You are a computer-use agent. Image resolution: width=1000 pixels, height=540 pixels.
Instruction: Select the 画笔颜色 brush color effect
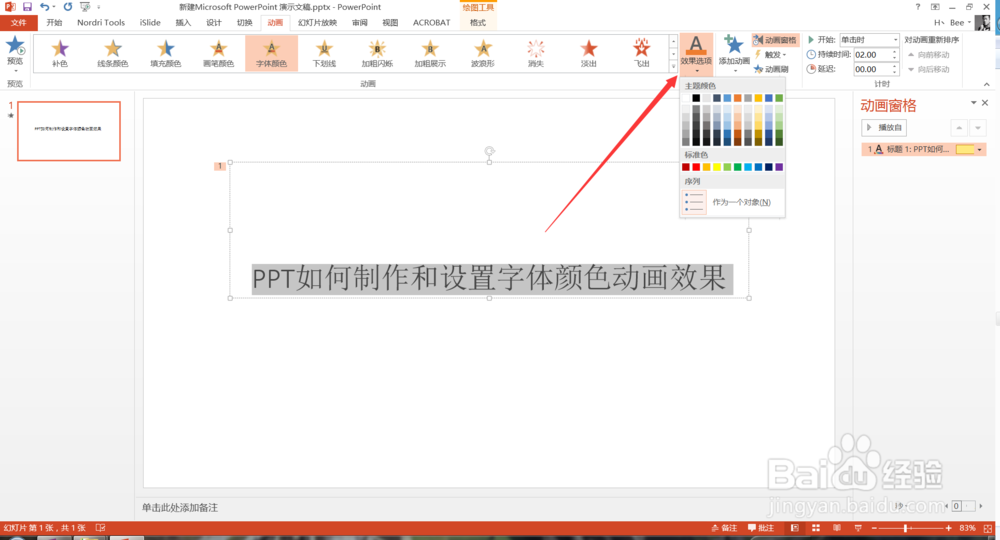tap(219, 52)
